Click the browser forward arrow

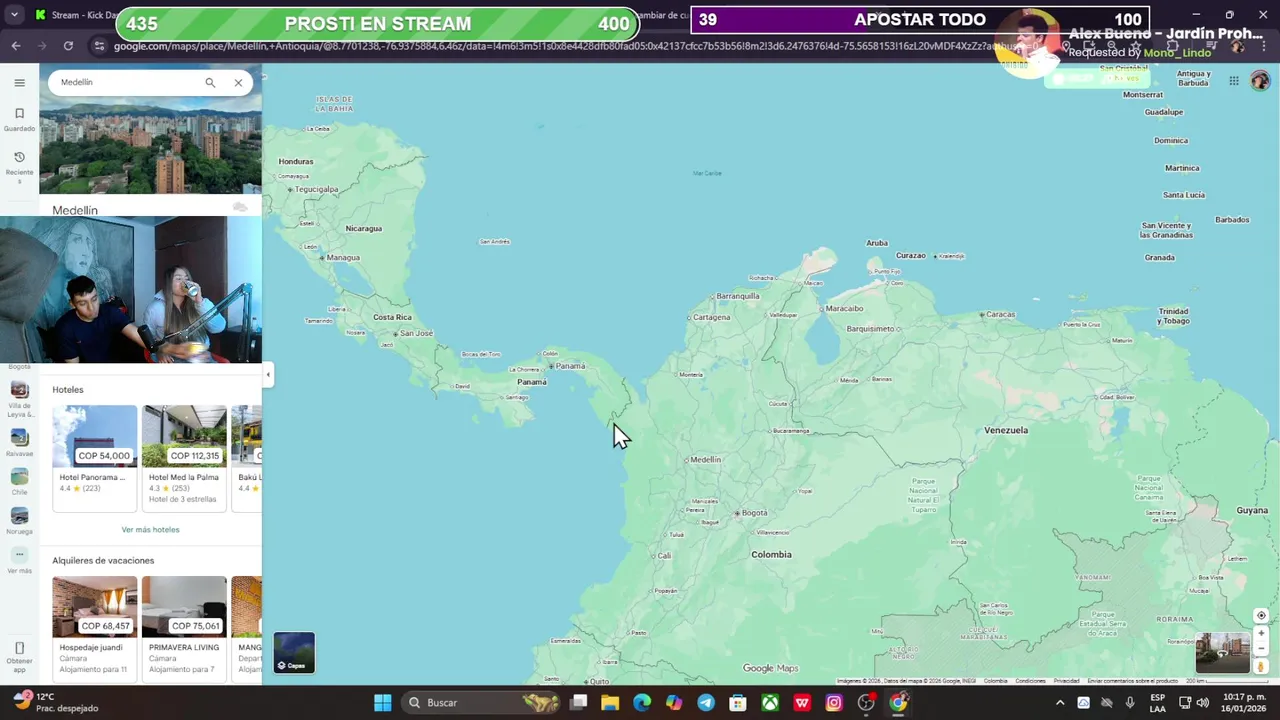coord(42,46)
